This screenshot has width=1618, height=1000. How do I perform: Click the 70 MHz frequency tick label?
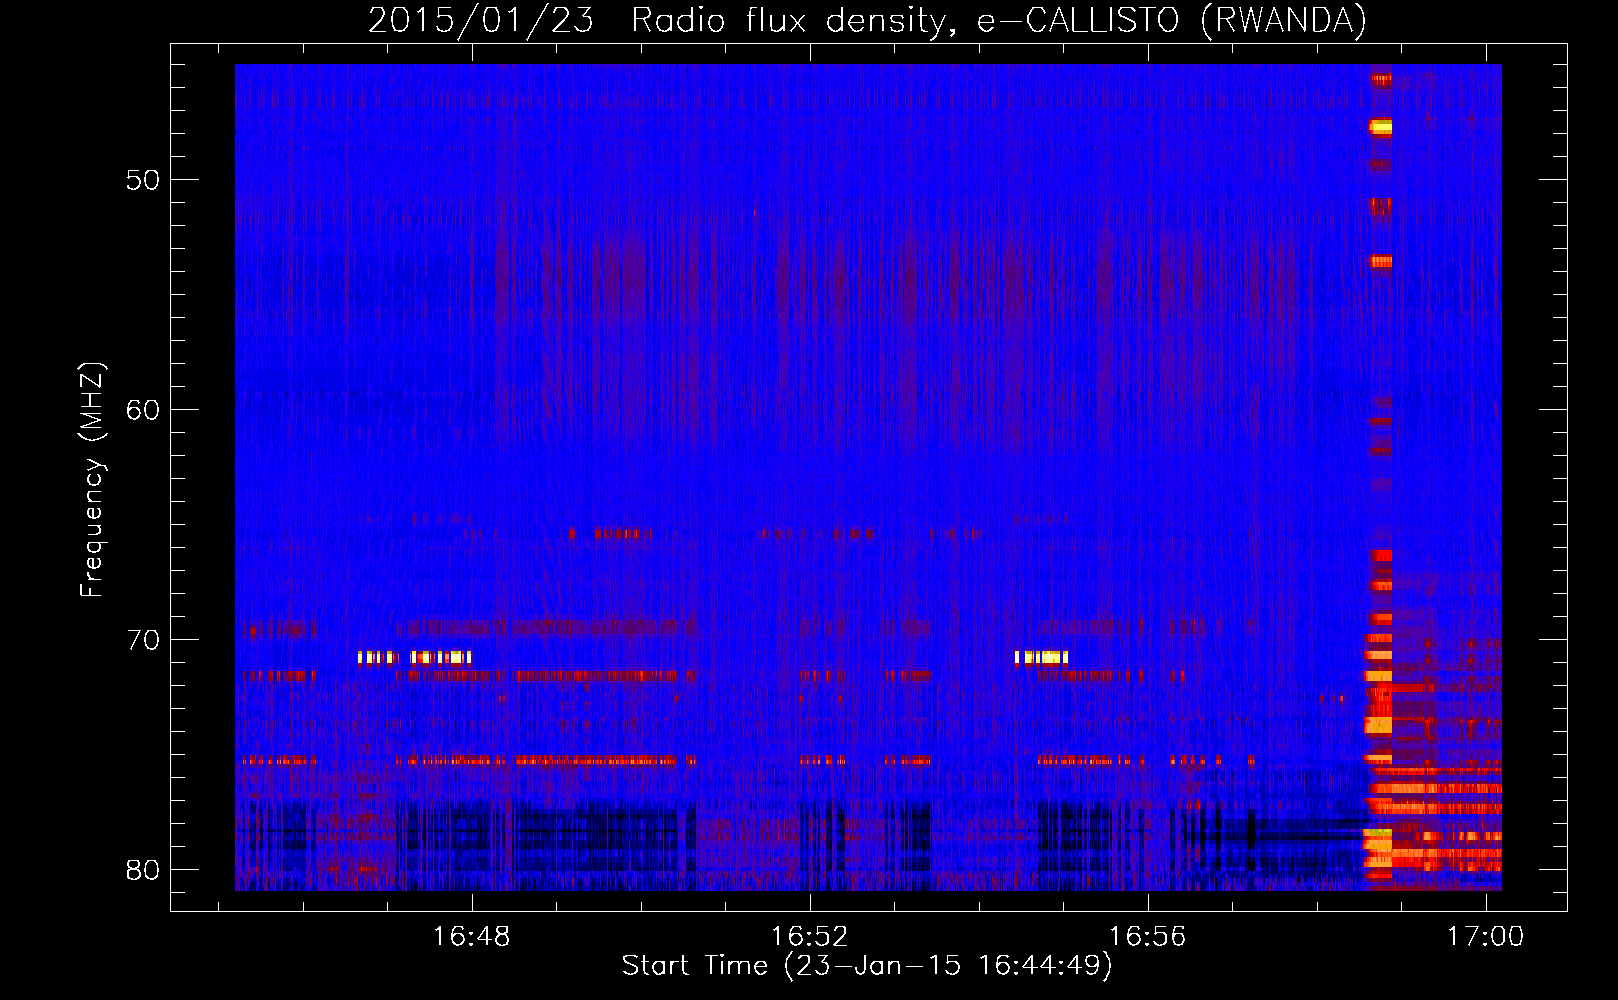[x=143, y=640]
